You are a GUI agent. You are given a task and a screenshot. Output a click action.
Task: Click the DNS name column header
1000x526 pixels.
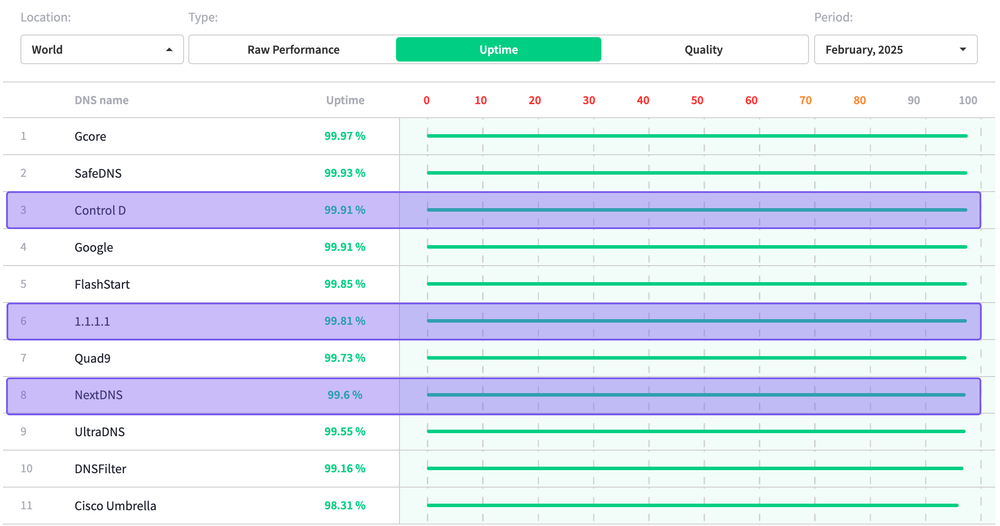pyautogui.click(x=101, y=100)
